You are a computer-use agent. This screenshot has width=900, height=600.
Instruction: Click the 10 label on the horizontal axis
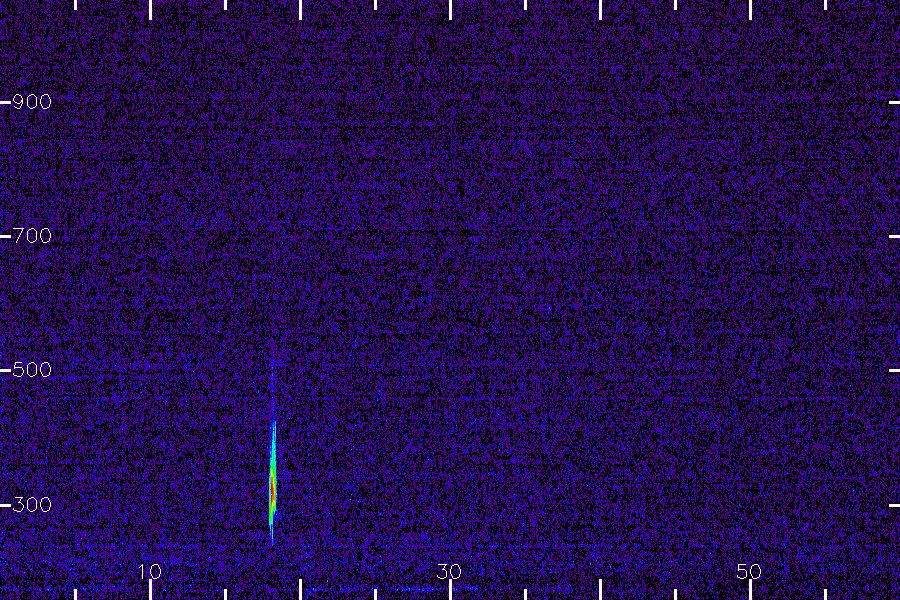(x=150, y=571)
